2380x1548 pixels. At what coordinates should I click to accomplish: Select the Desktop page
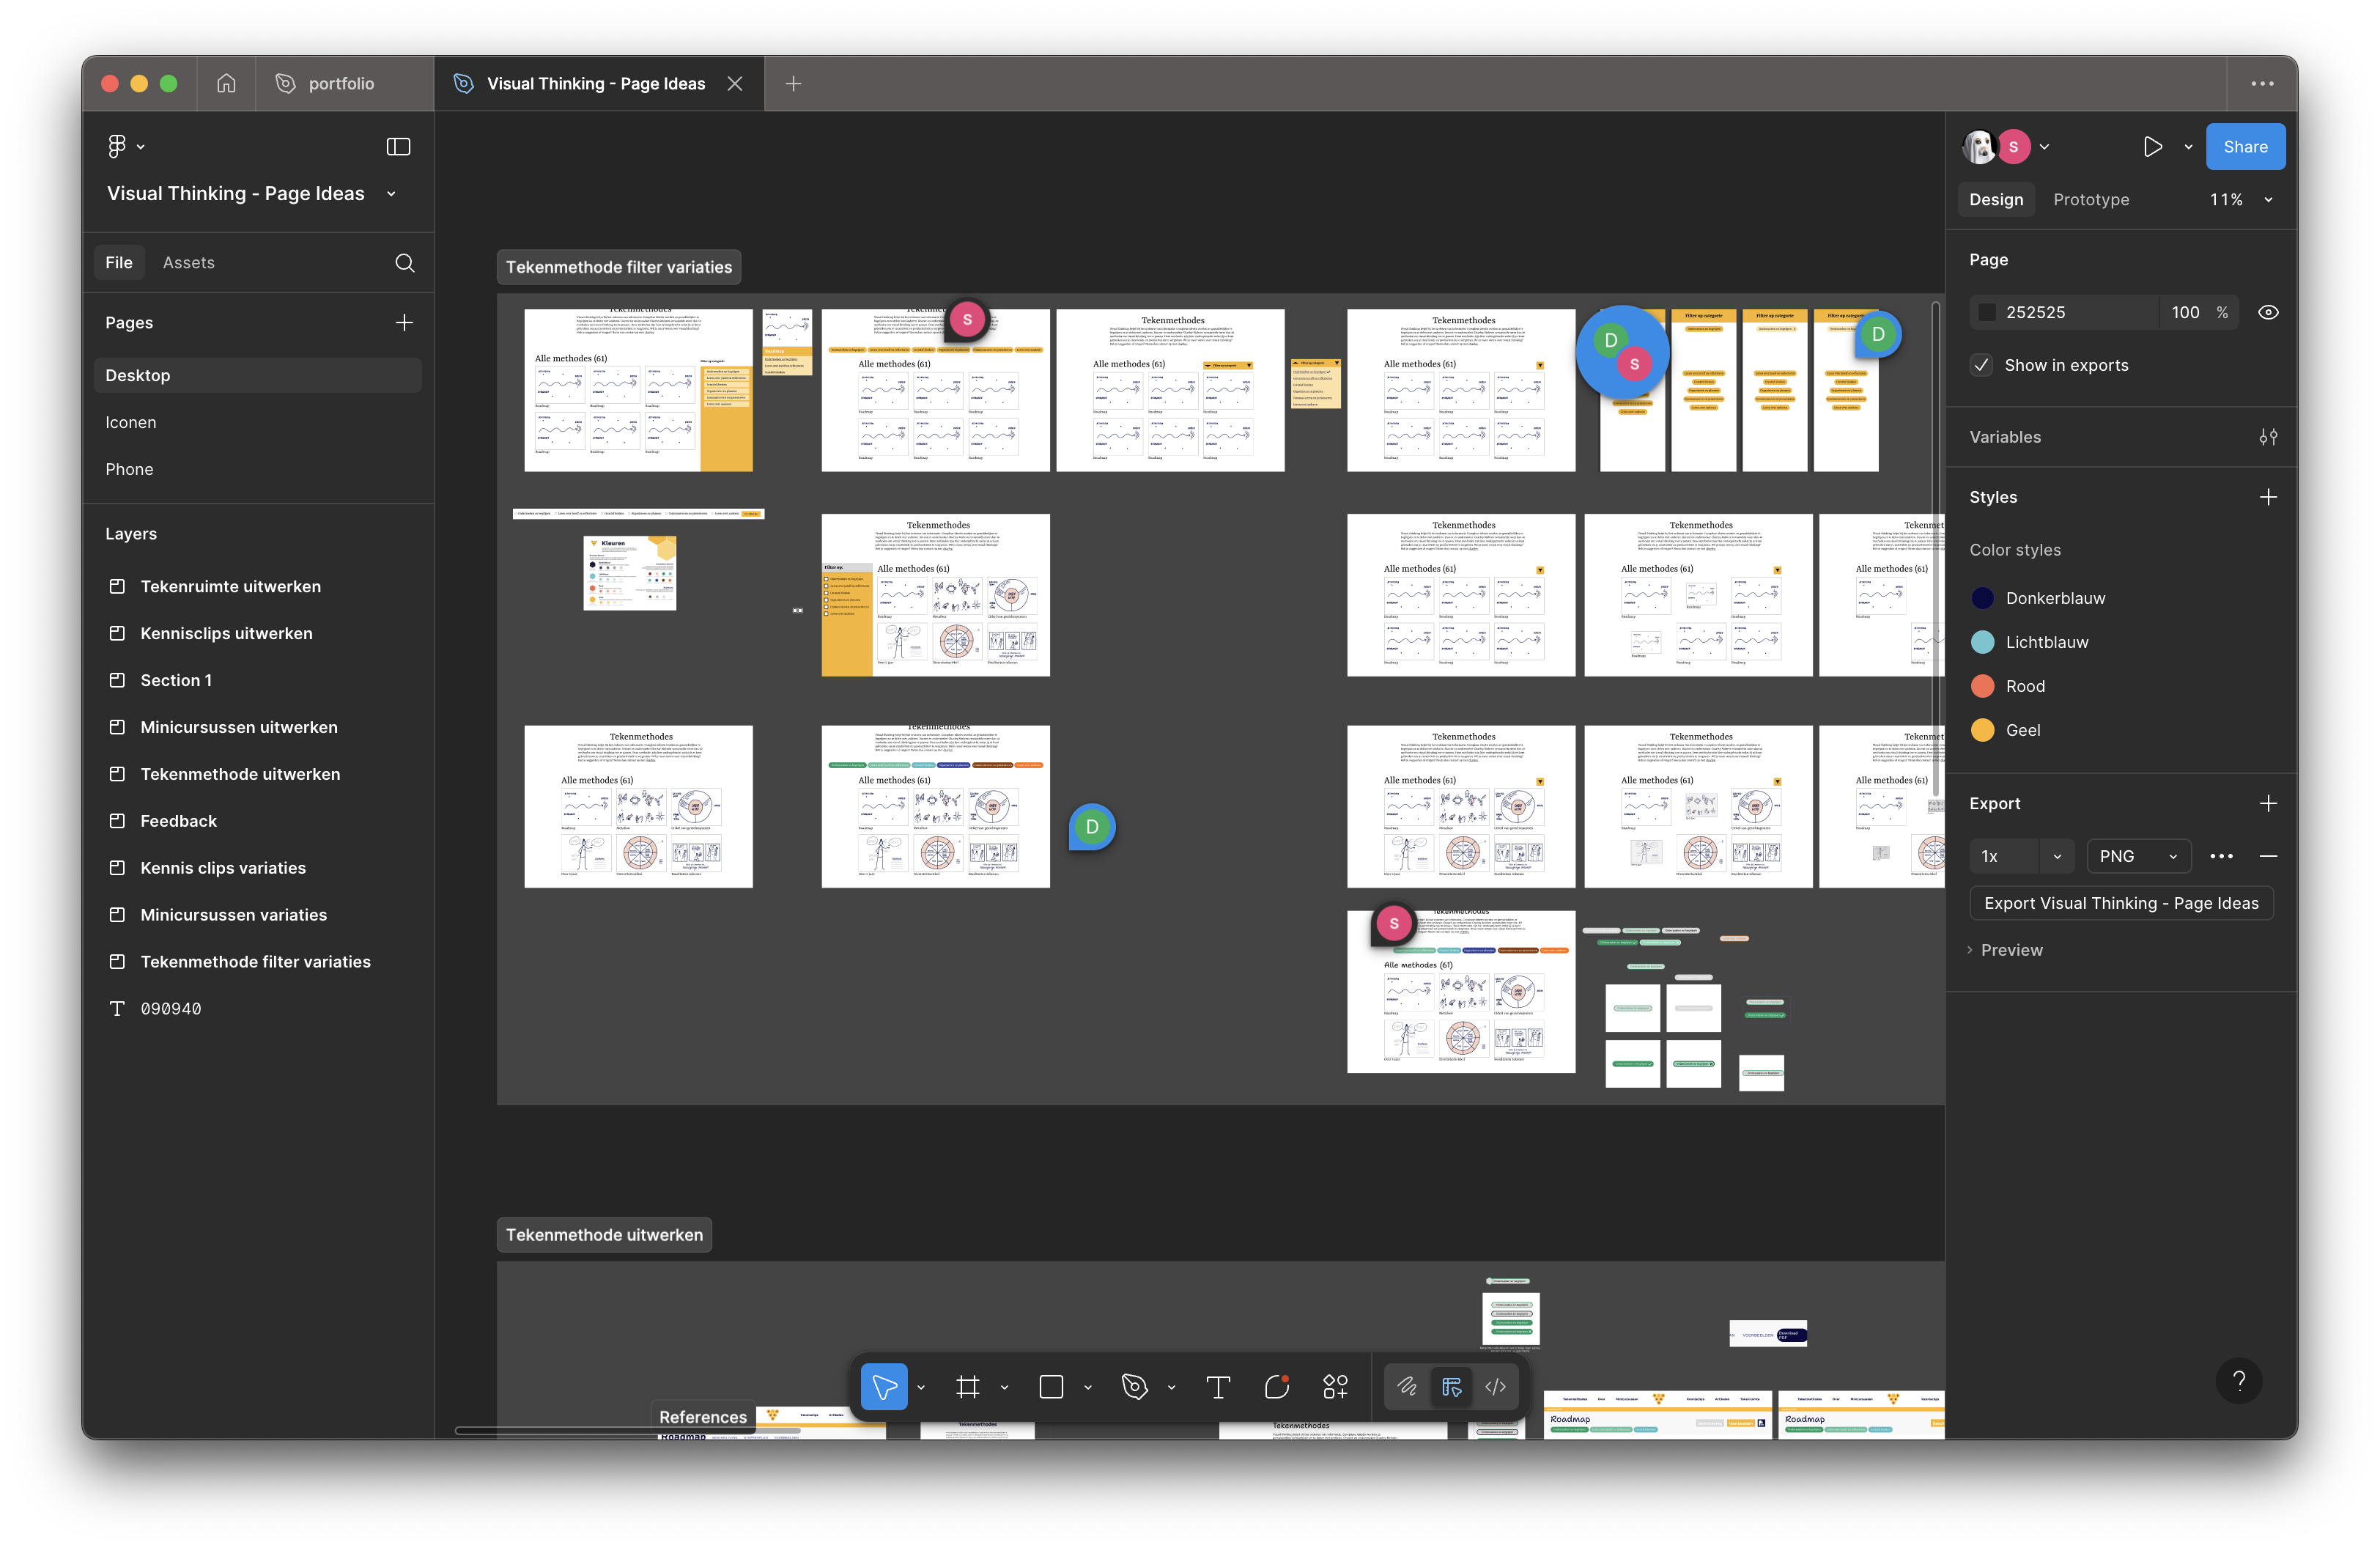pyautogui.click(x=257, y=375)
